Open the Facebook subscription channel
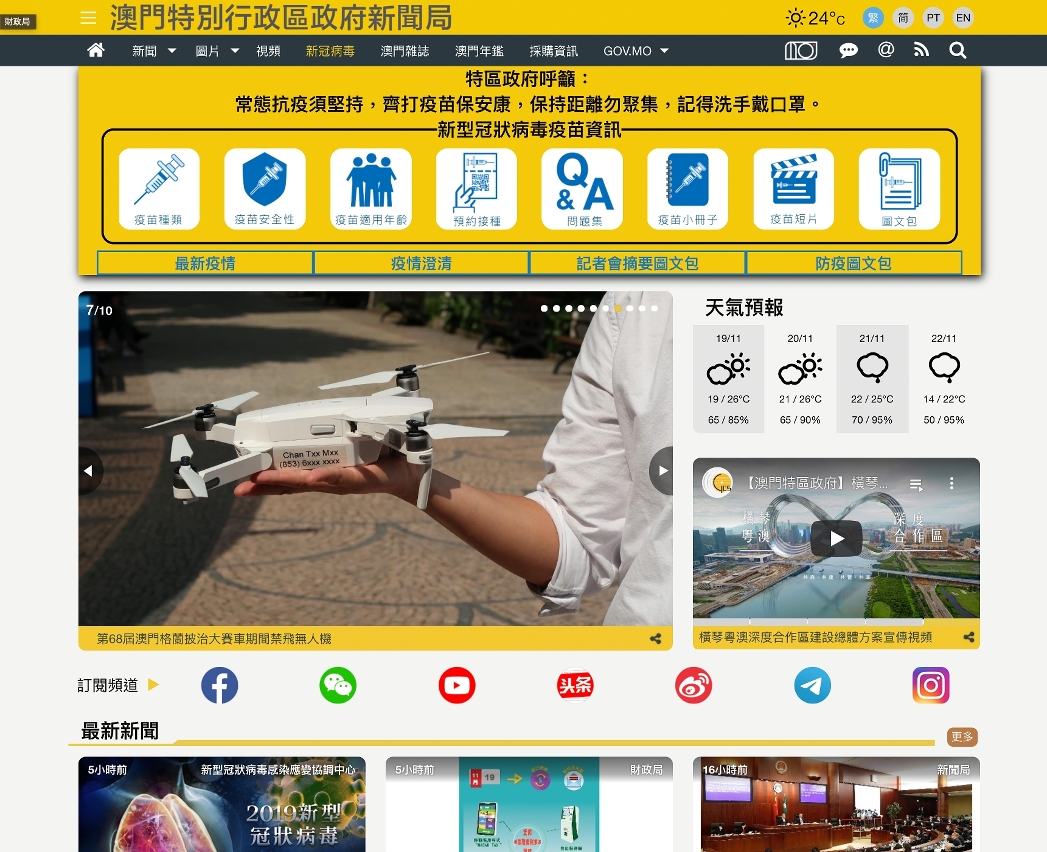 pyautogui.click(x=220, y=685)
